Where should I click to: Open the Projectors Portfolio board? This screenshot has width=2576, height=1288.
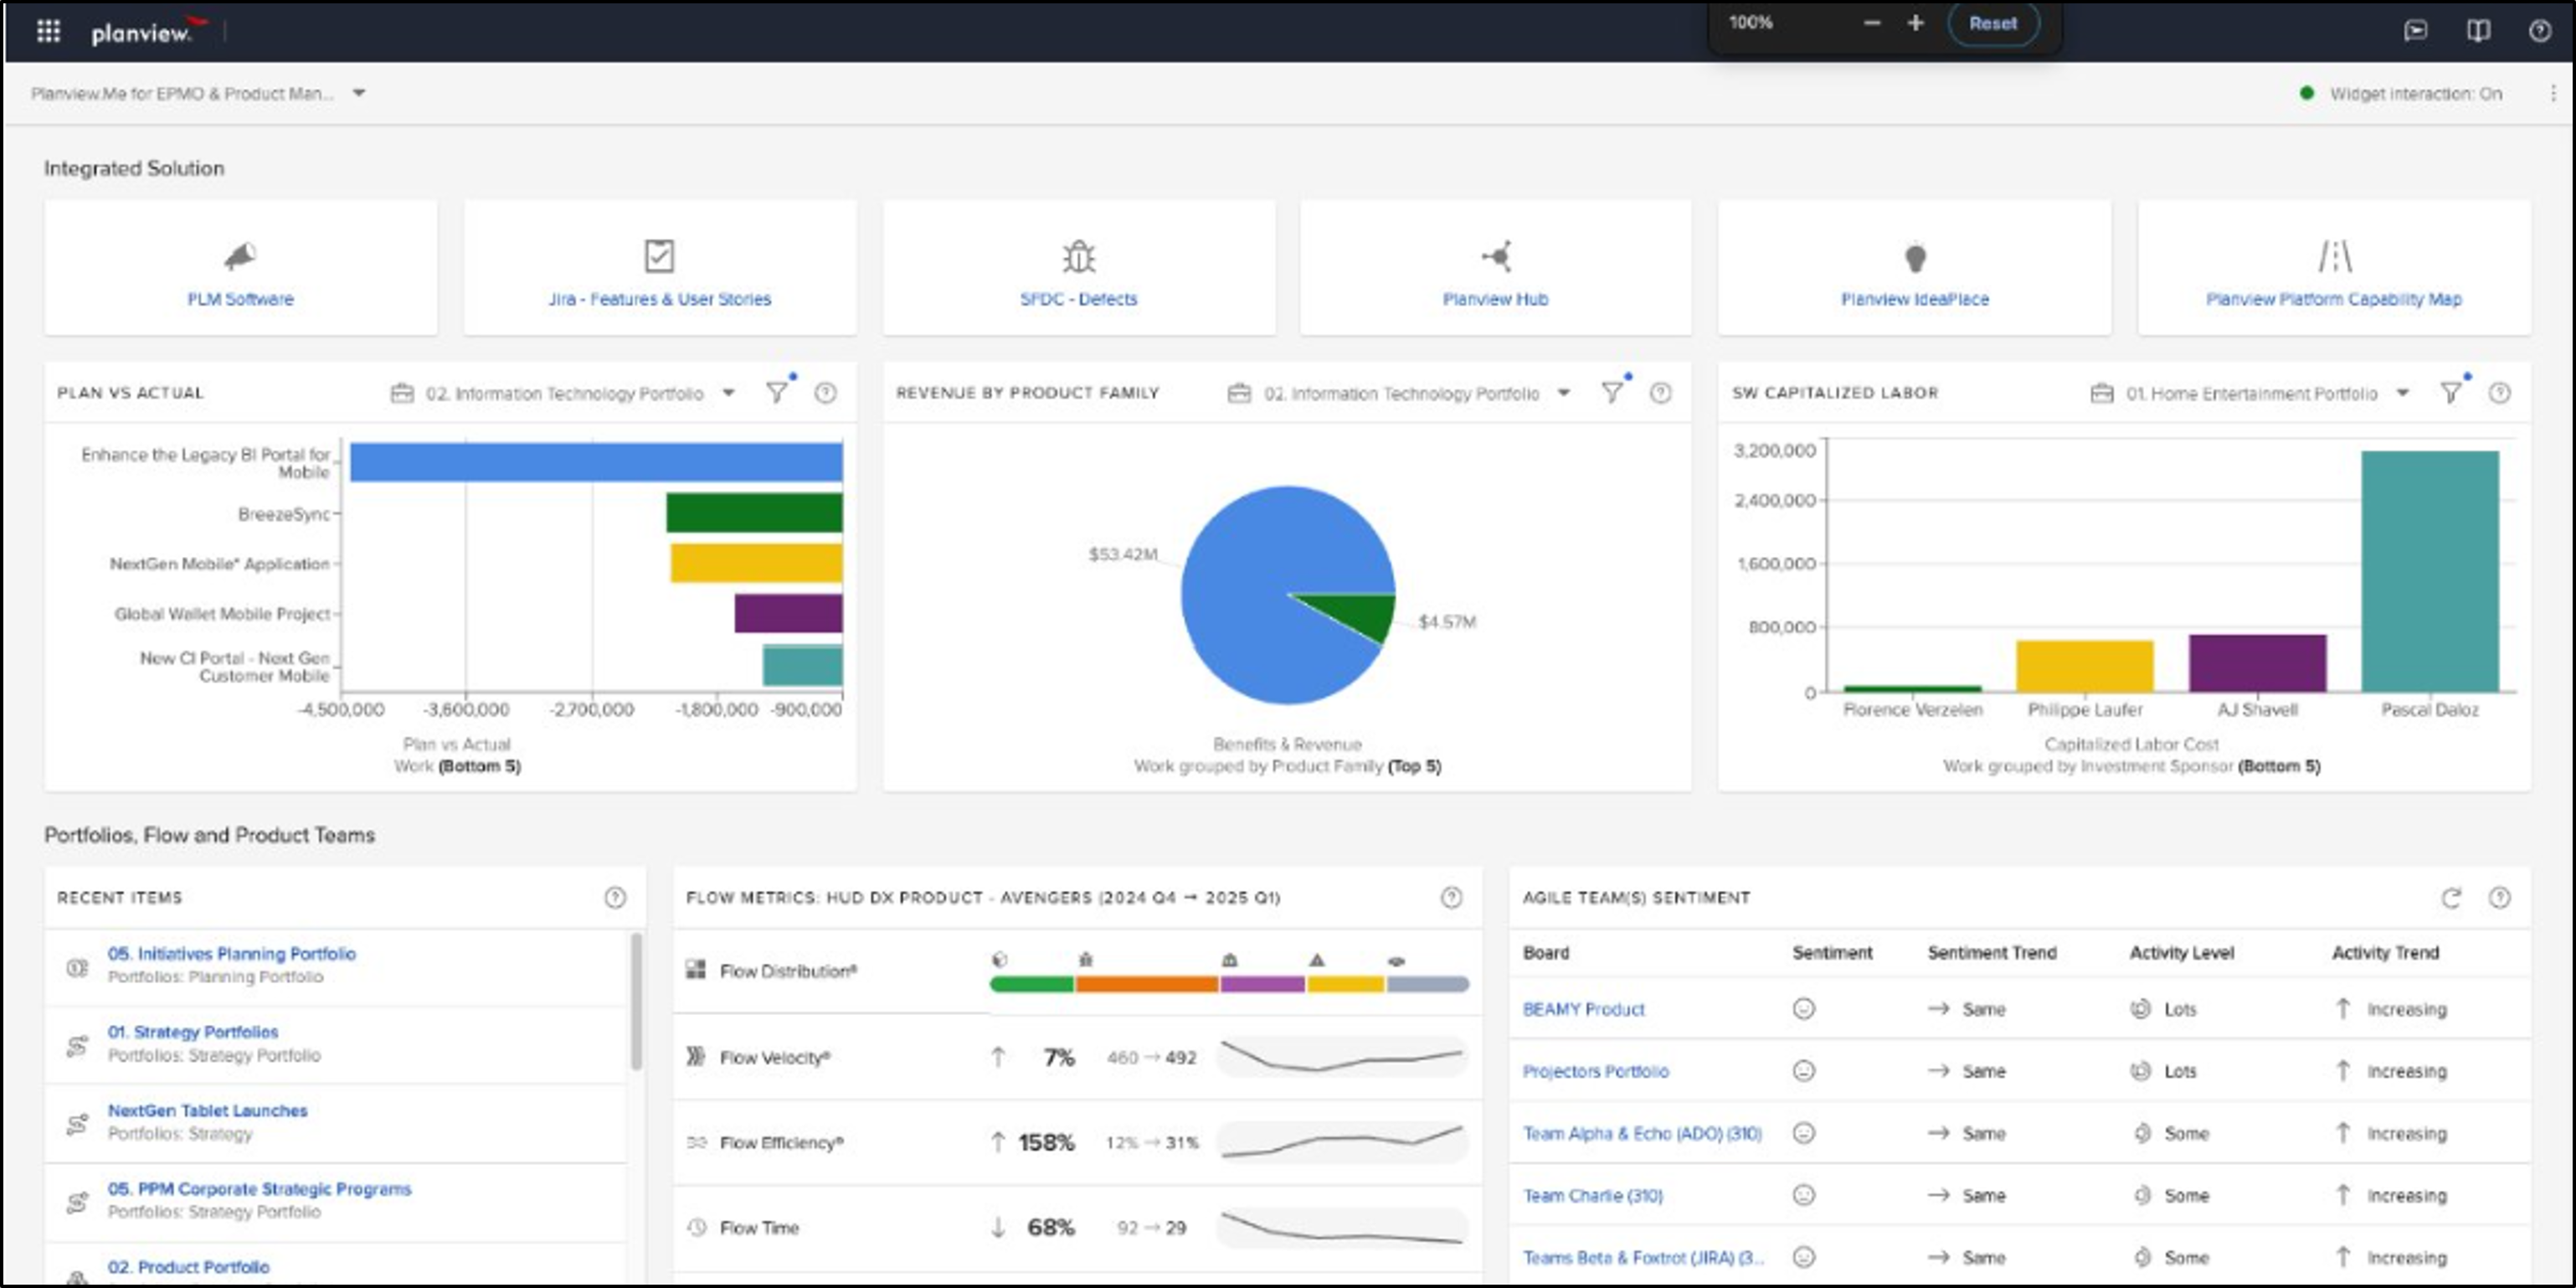[1595, 1072]
